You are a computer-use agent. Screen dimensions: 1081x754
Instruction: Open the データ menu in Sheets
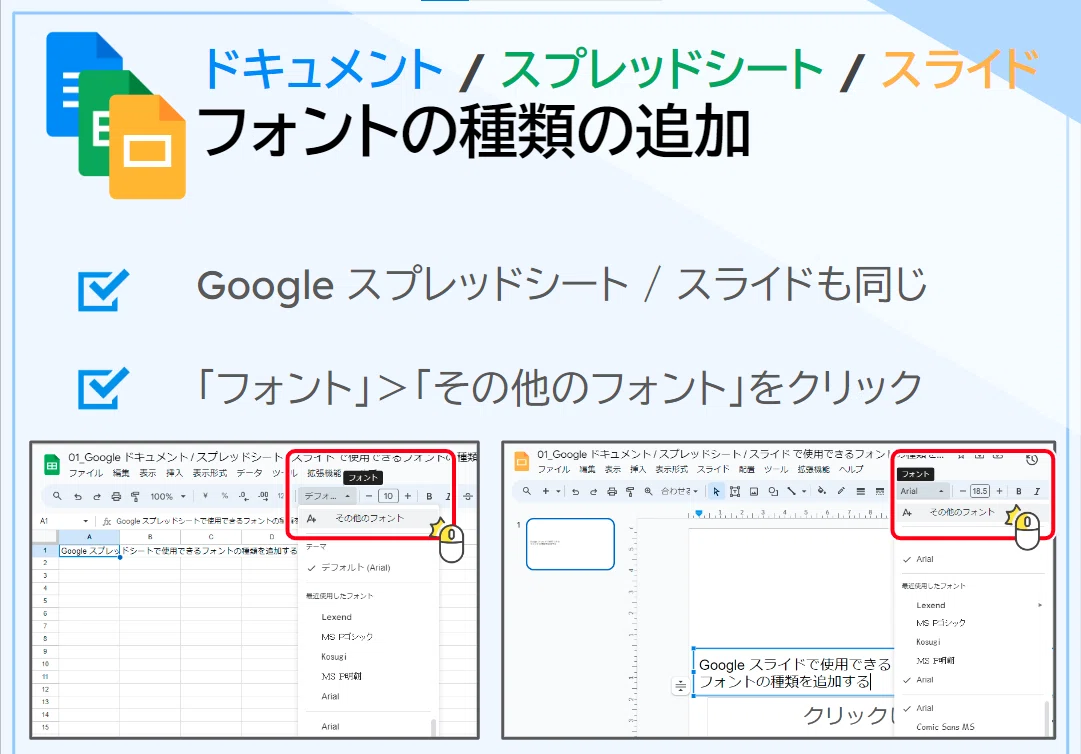click(250, 473)
